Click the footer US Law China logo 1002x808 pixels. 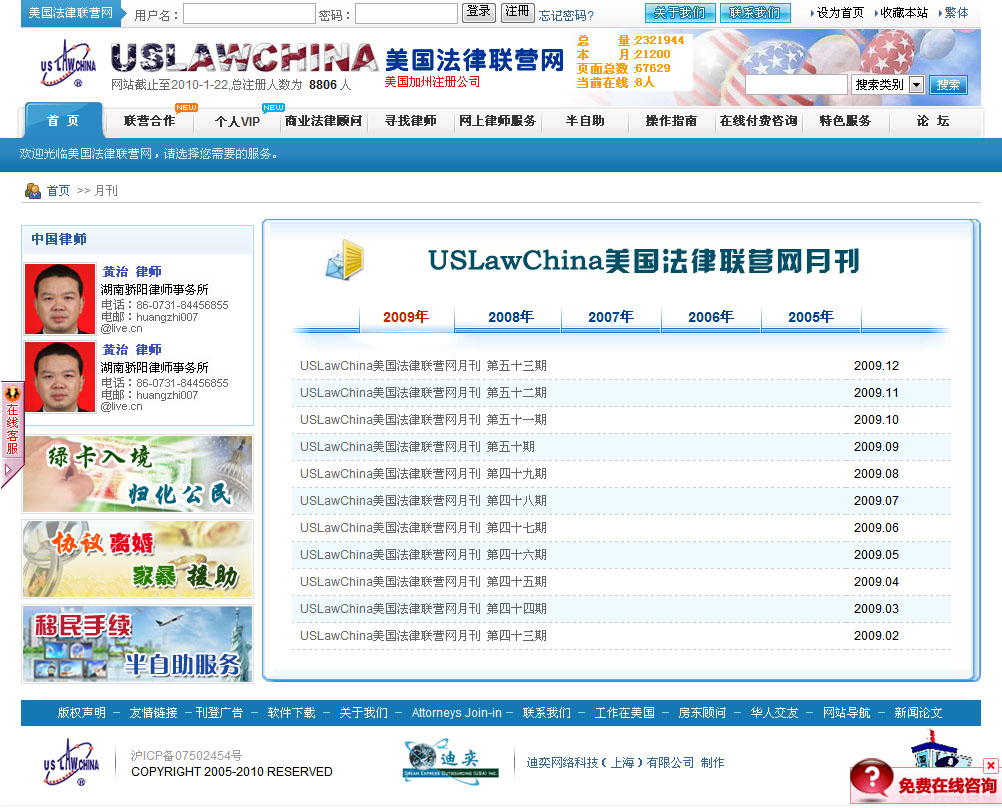[x=71, y=763]
